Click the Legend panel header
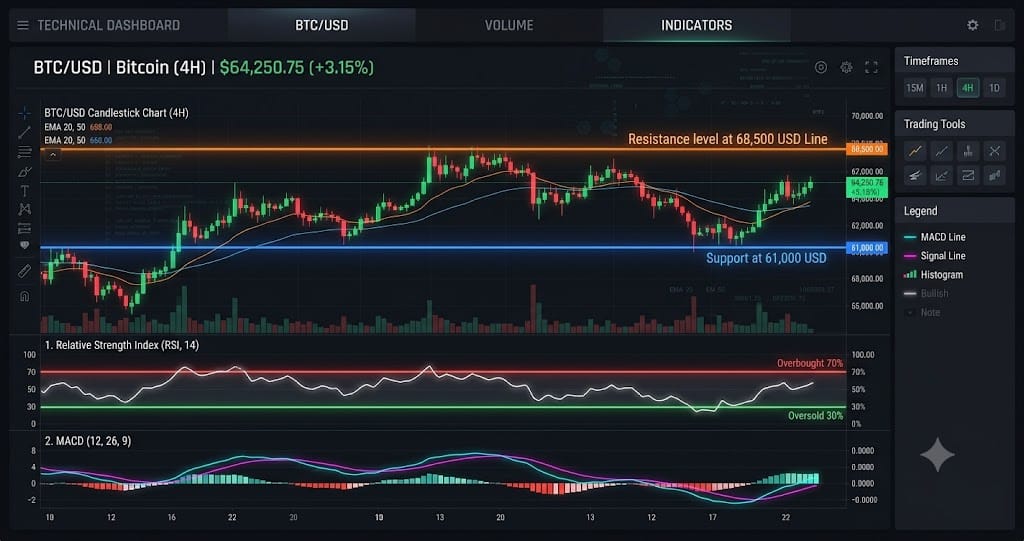The image size is (1024, 541). (954, 211)
